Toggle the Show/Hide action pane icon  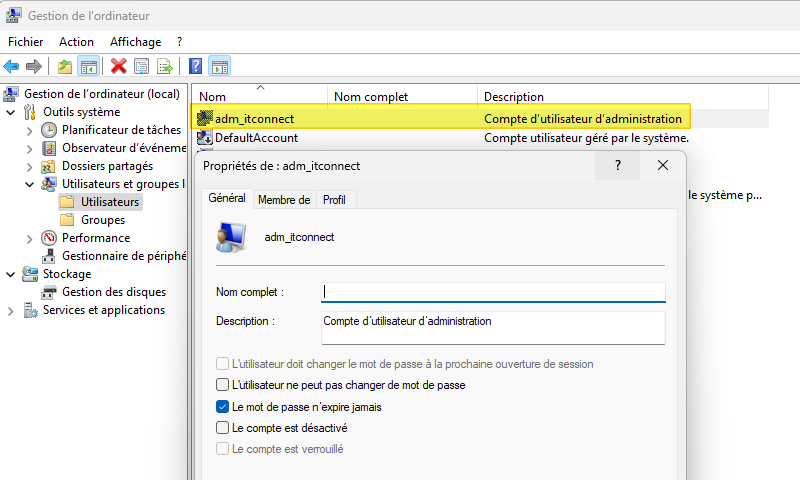220,66
